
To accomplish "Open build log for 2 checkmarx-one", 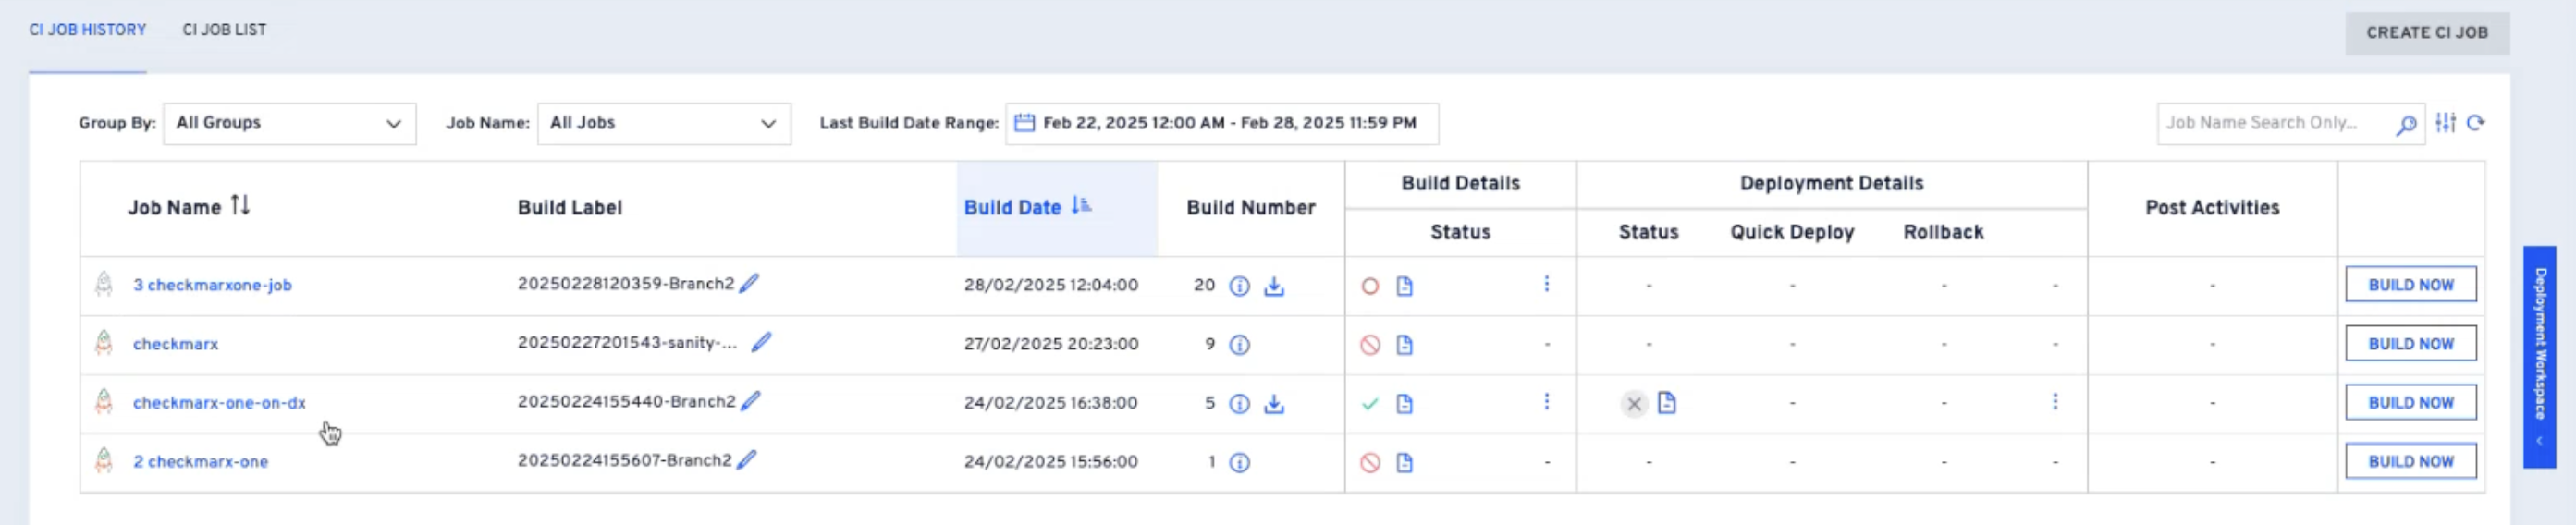I will pyautogui.click(x=1404, y=462).
